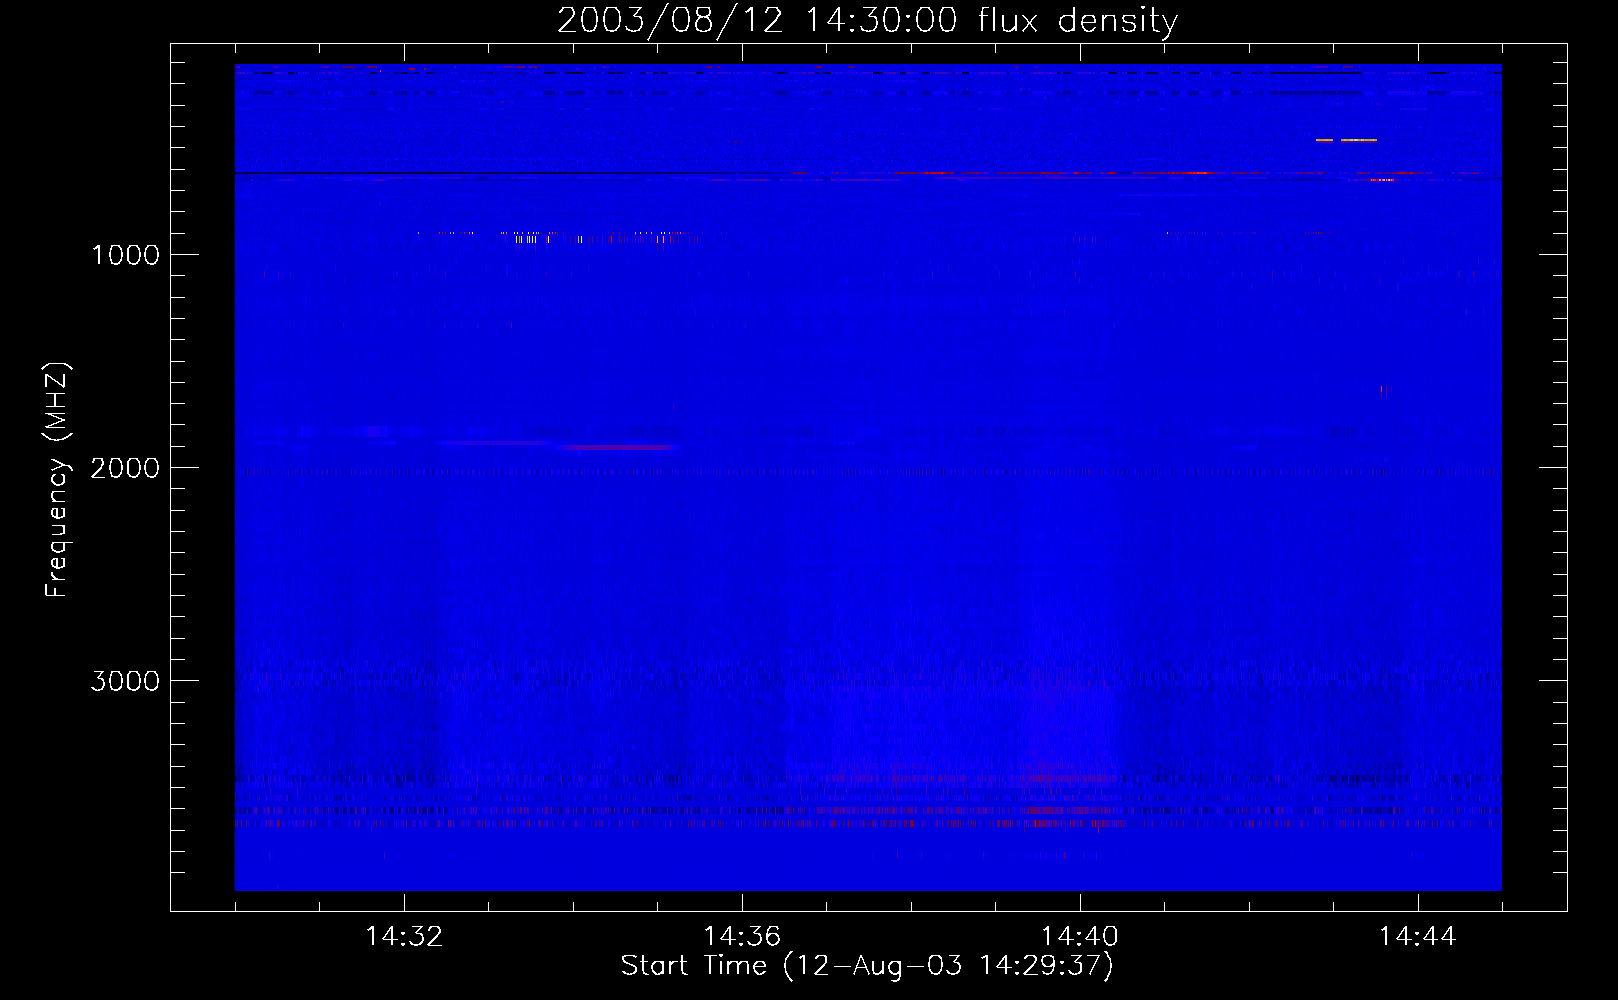
Task: Click the red emission band near 1900 MHz
Action: pos(620,447)
